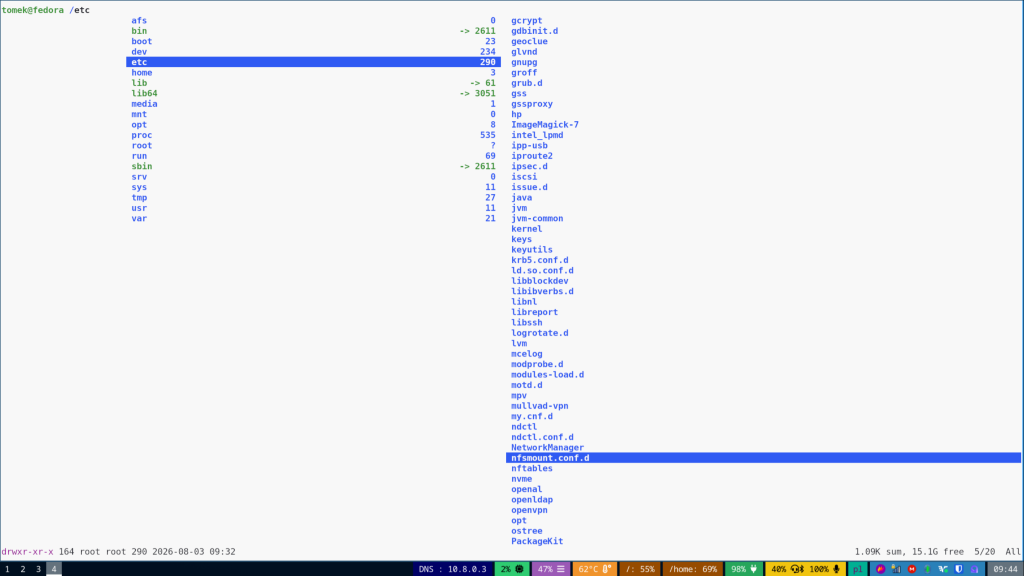Click the 40% headphone volume indicator
Image resolution: width=1024 pixels, height=576 pixels.
point(786,569)
